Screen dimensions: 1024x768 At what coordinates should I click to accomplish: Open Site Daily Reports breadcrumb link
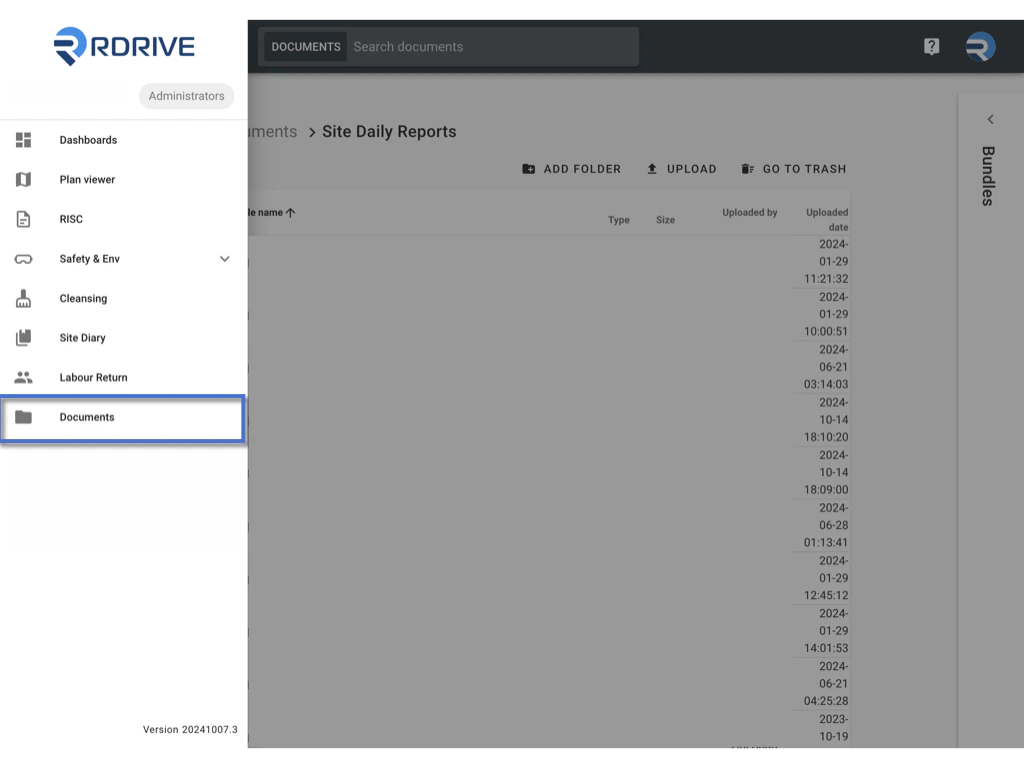tap(389, 131)
